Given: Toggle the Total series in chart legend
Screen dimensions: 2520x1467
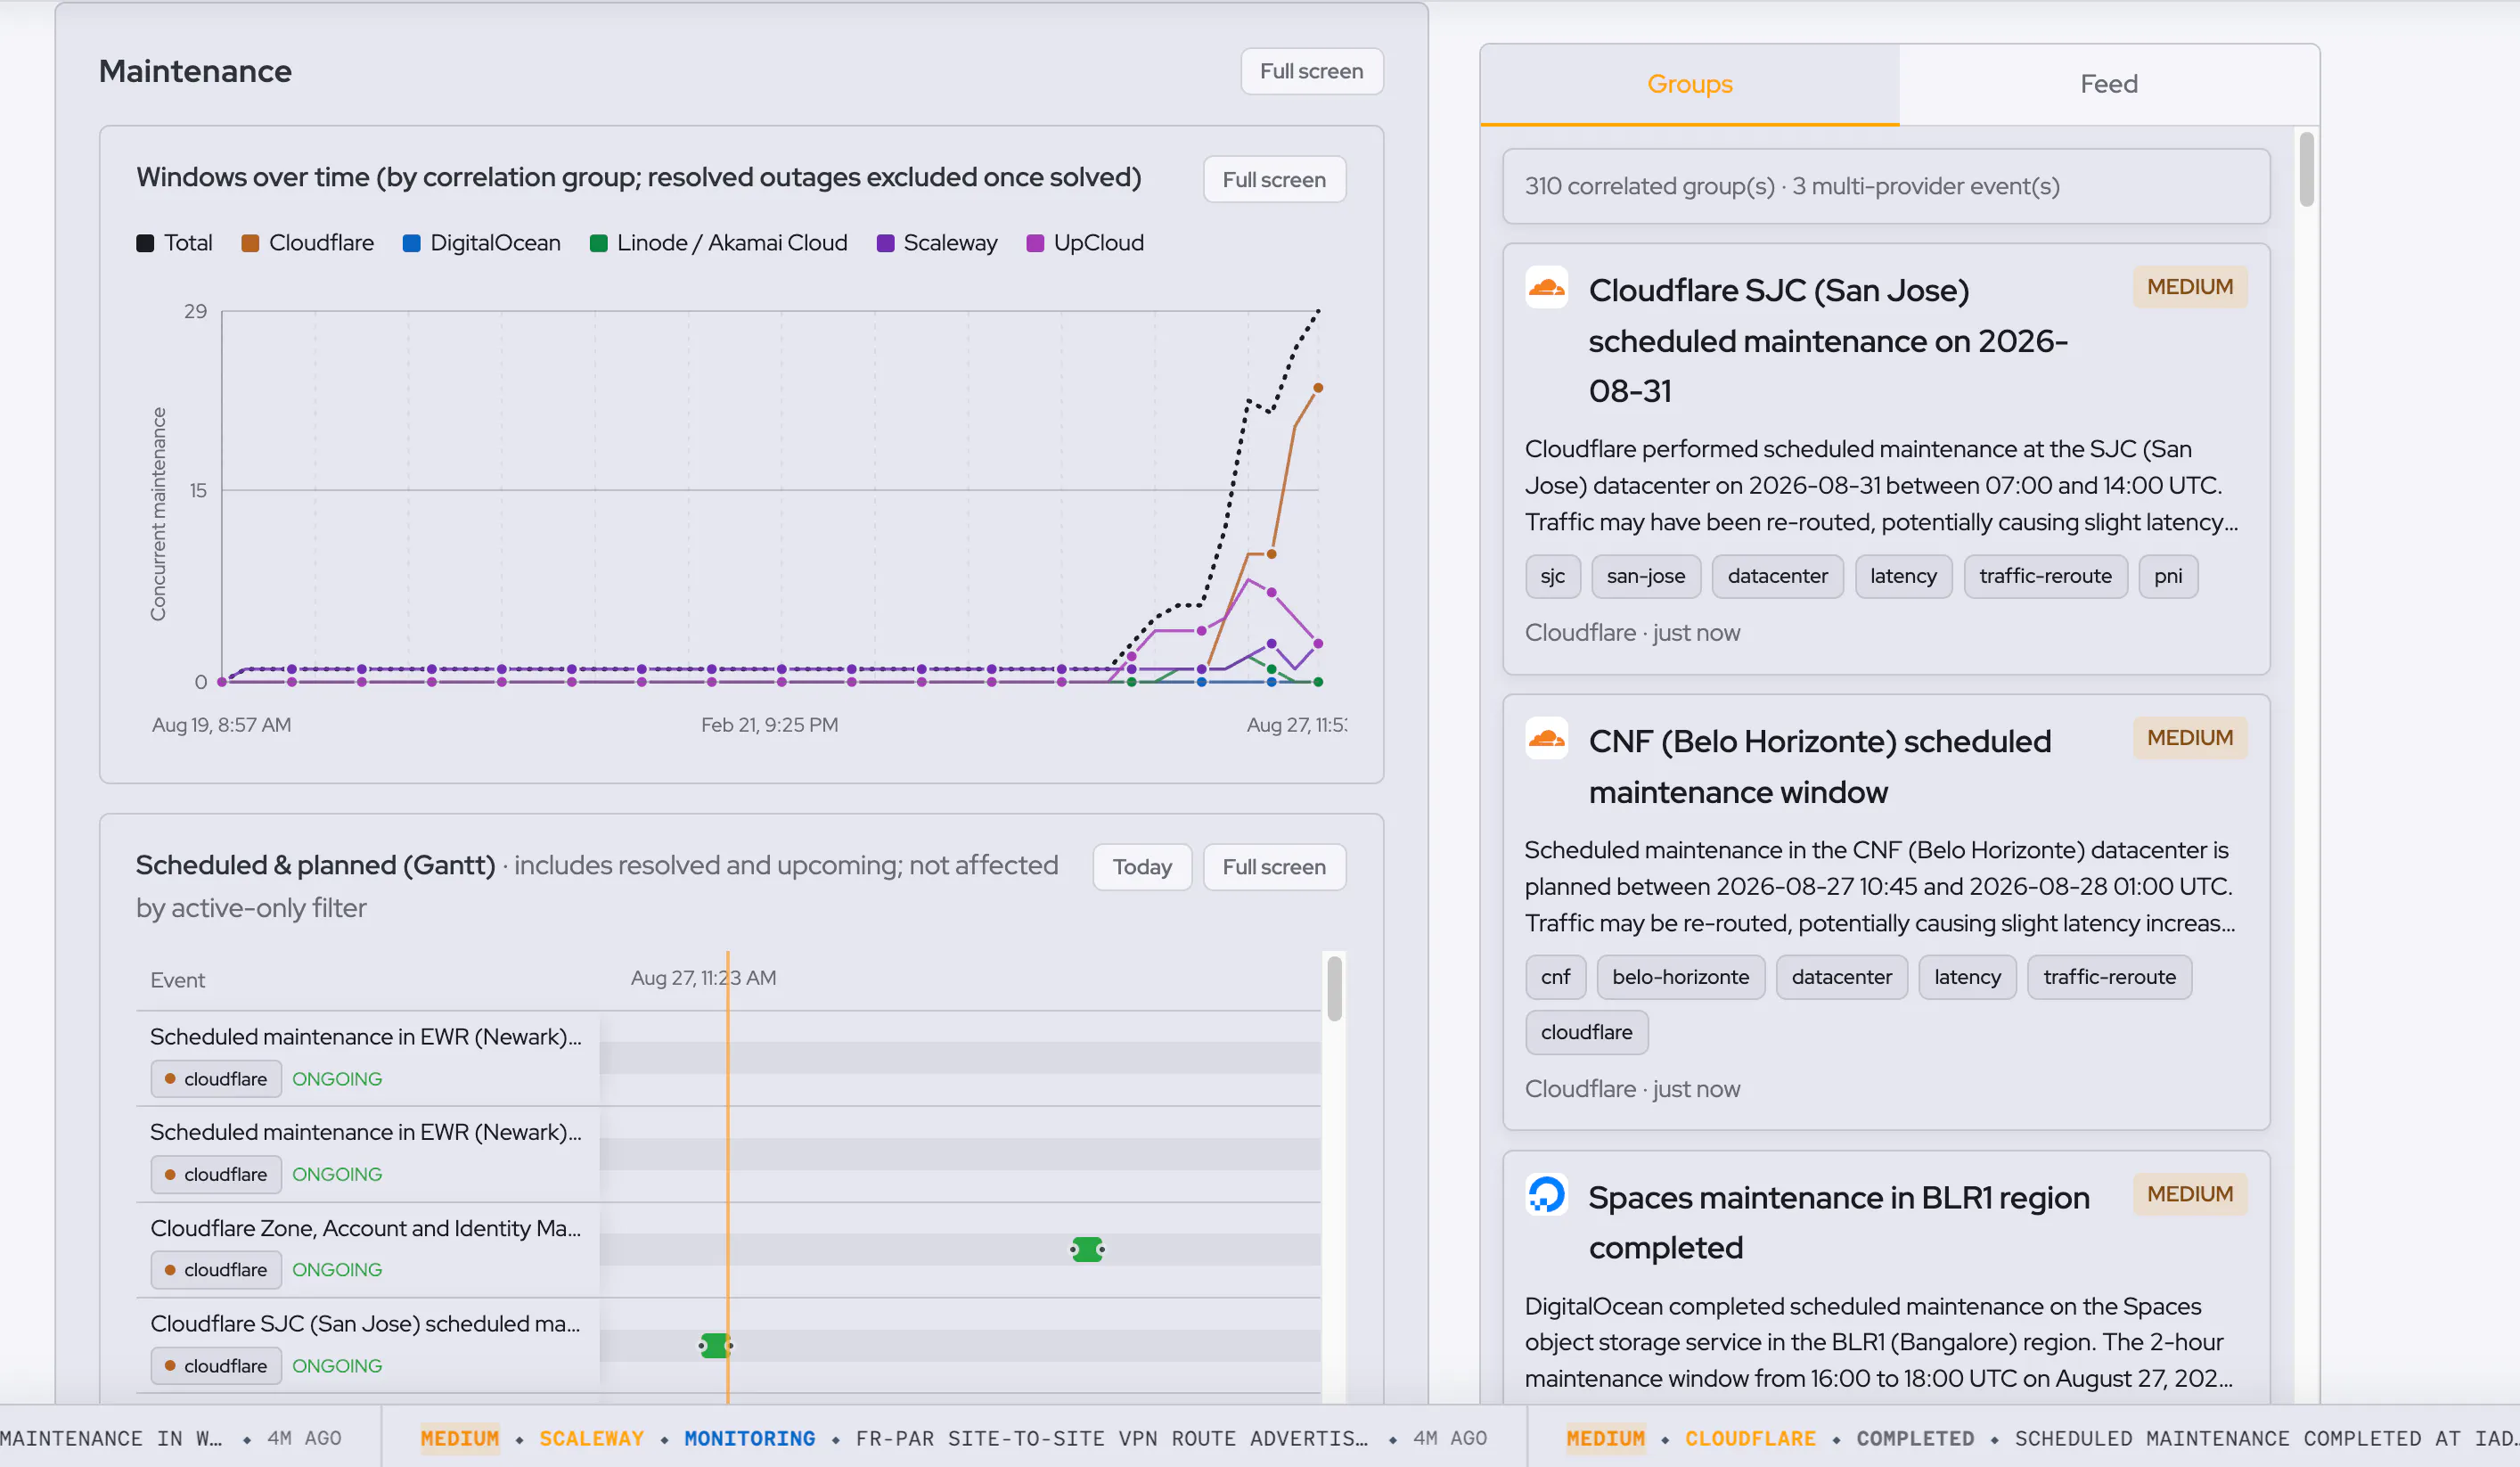Looking at the screenshot, I should coord(174,243).
